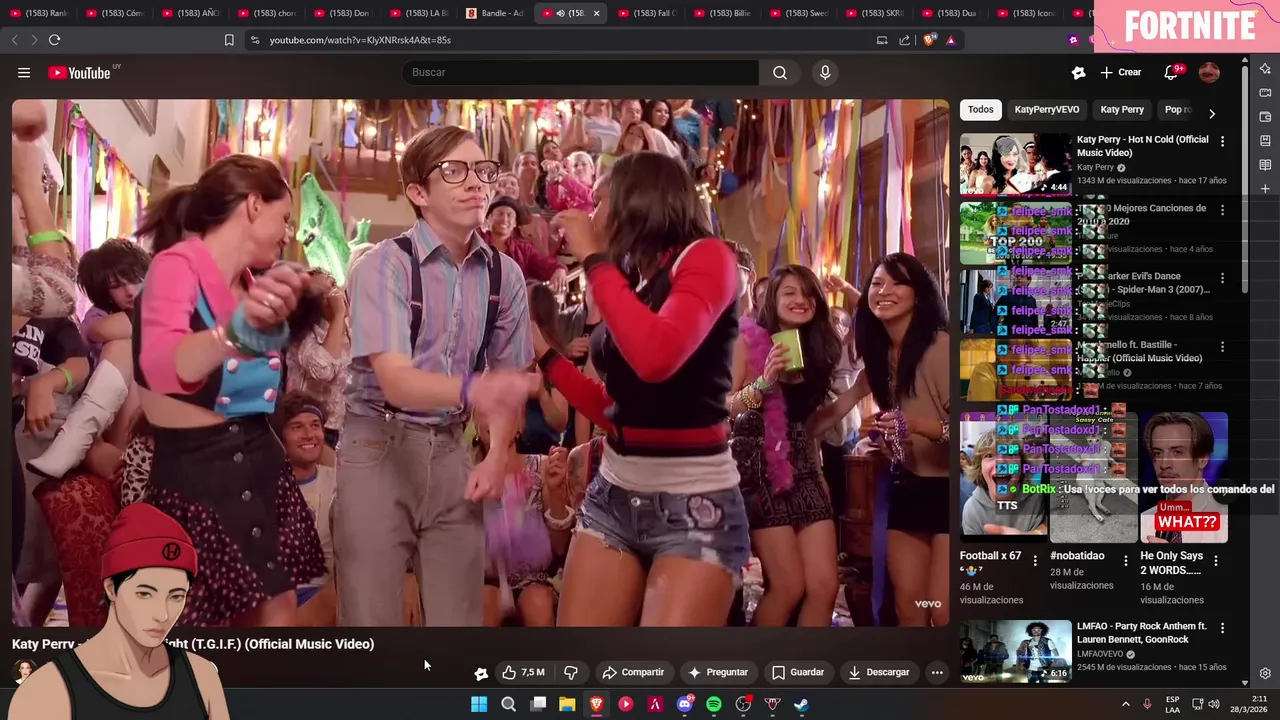The image size is (1280, 720).
Task: Switch to the Bandle browser tab
Action: click(496, 13)
